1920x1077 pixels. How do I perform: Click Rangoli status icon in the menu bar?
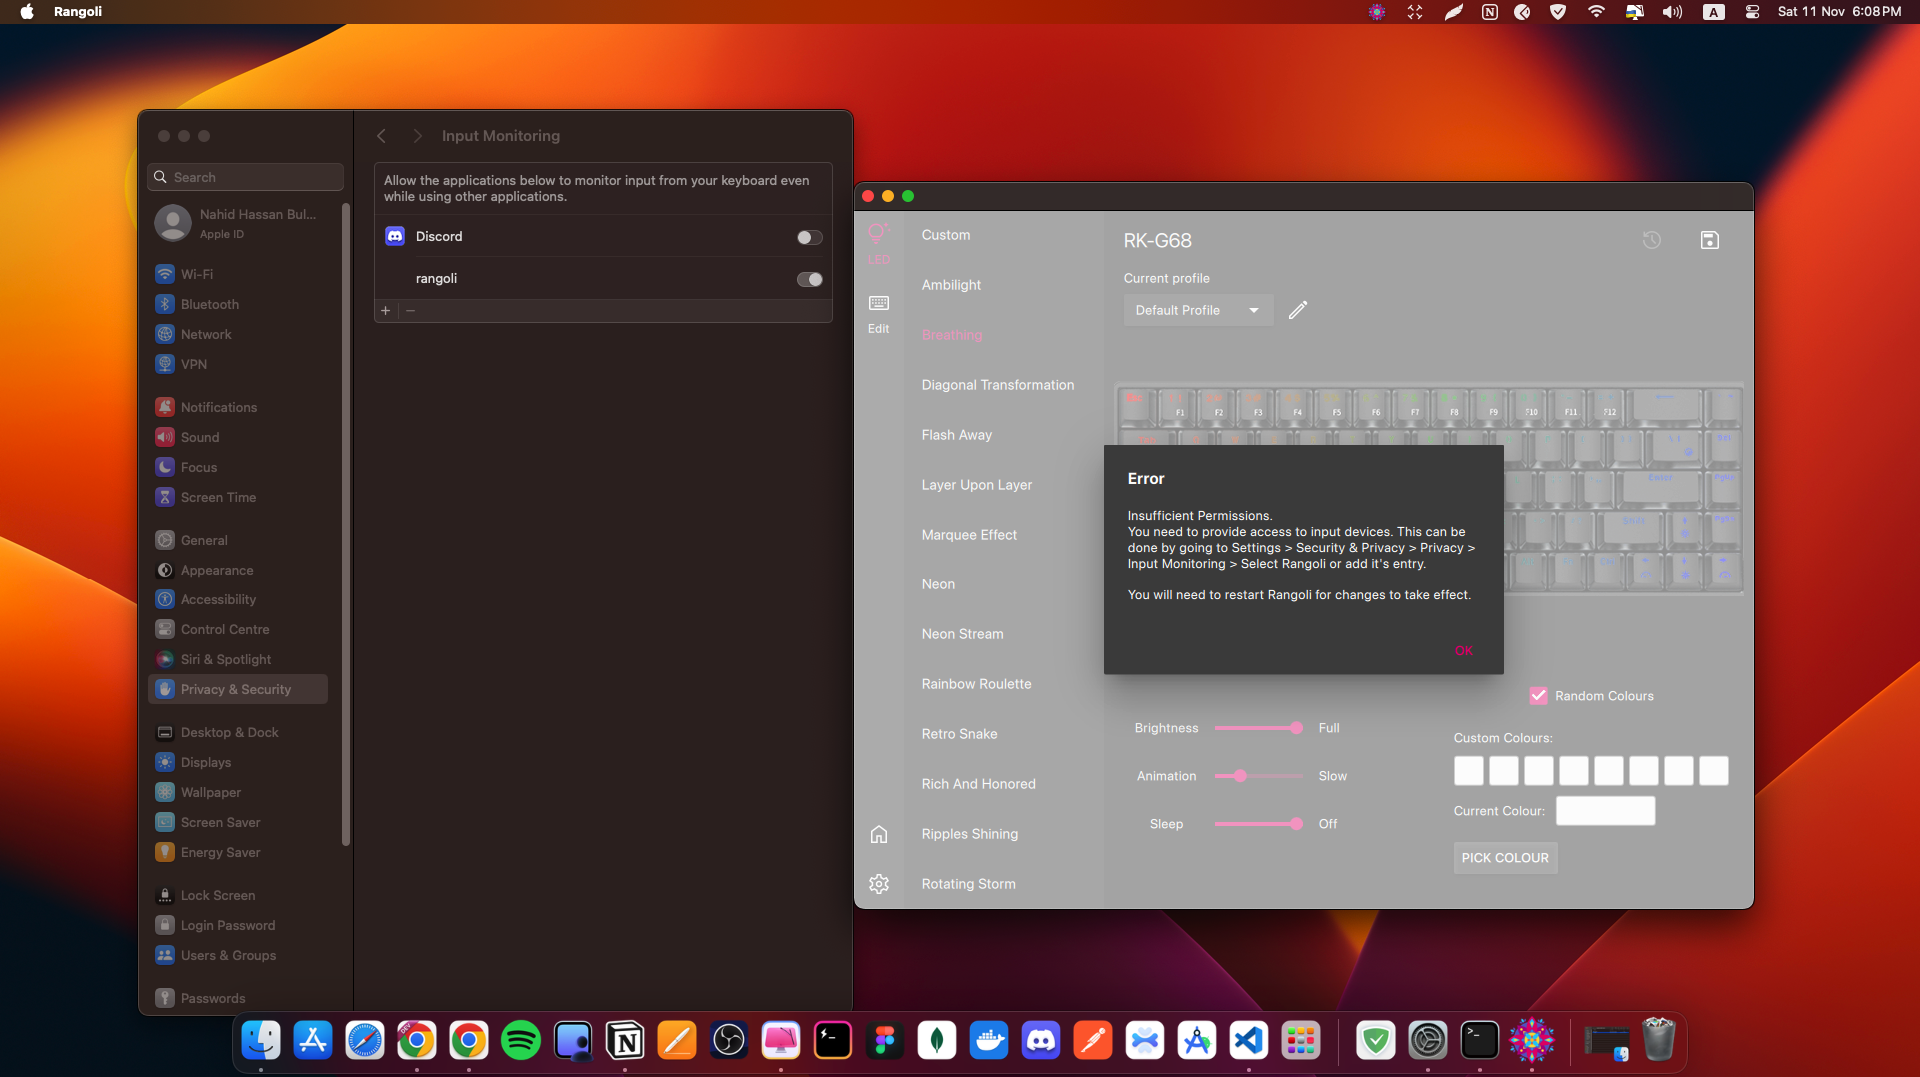pyautogui.click(x=1377, y=12)
